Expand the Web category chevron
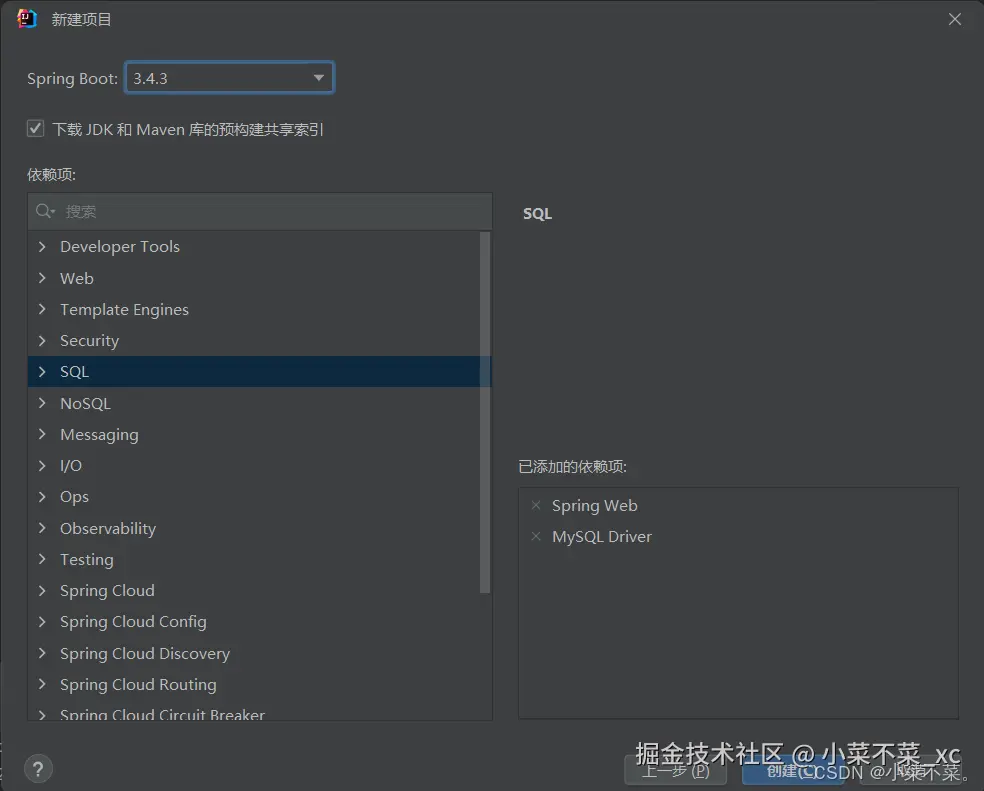The height and width of the screenshot is (791, 984). pos(42,277)
